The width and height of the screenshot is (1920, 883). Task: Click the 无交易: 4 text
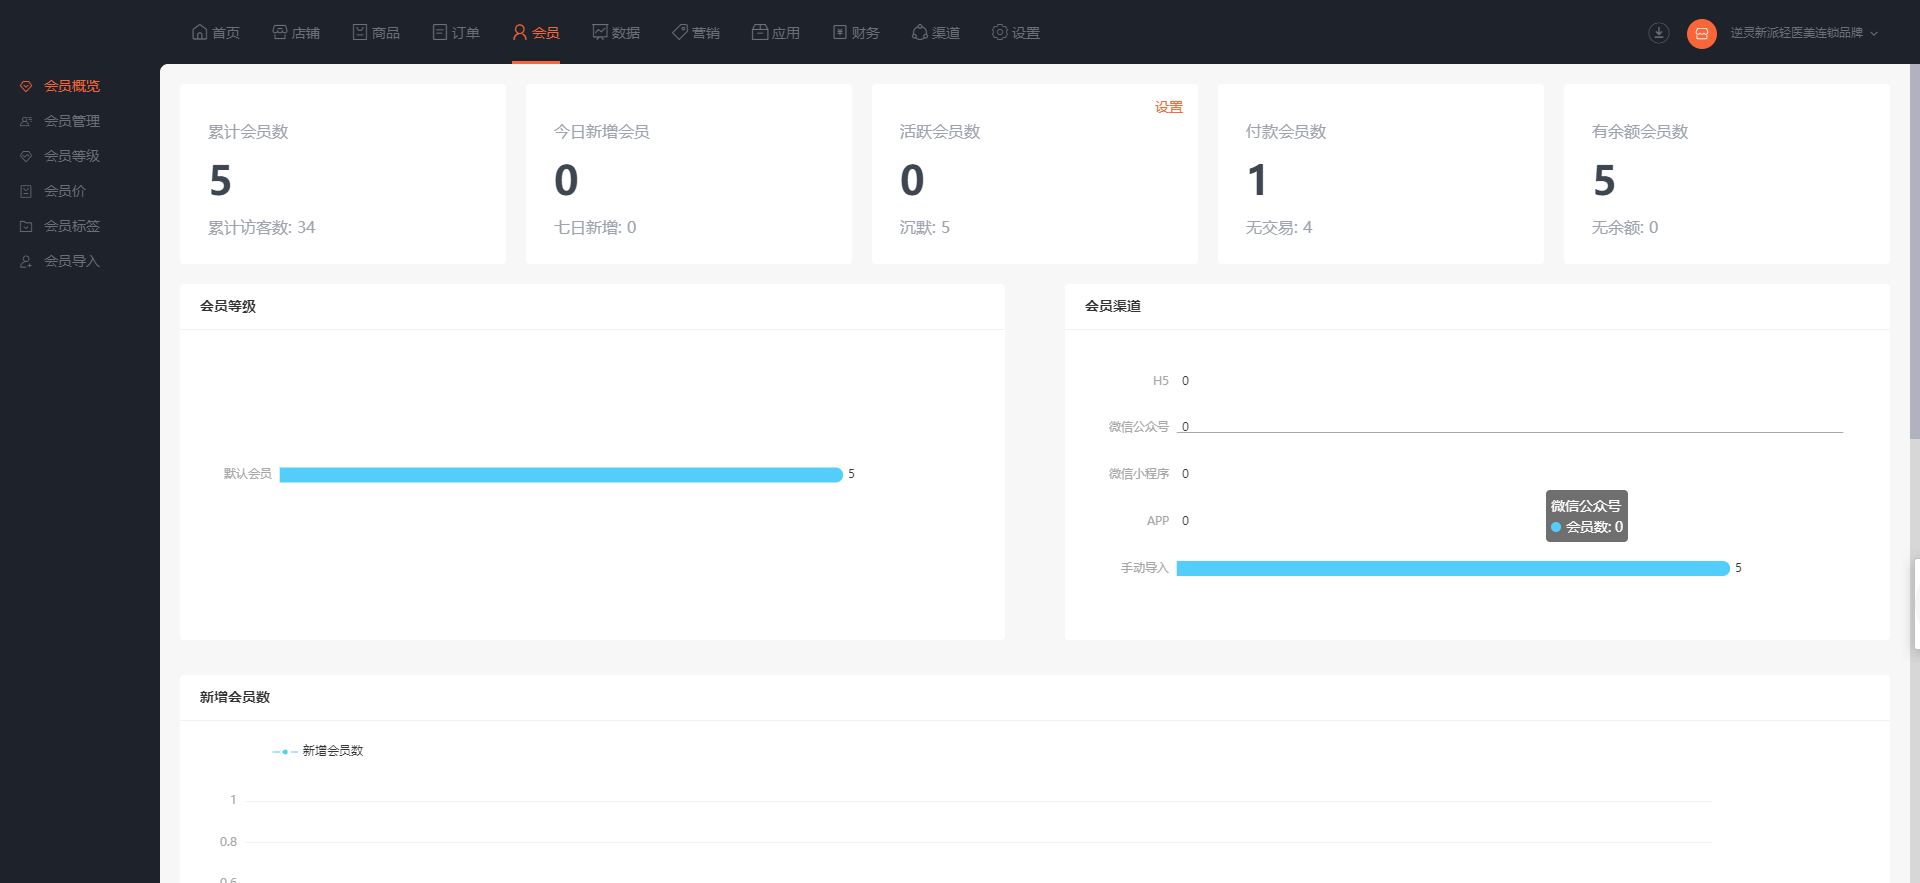1279,228
